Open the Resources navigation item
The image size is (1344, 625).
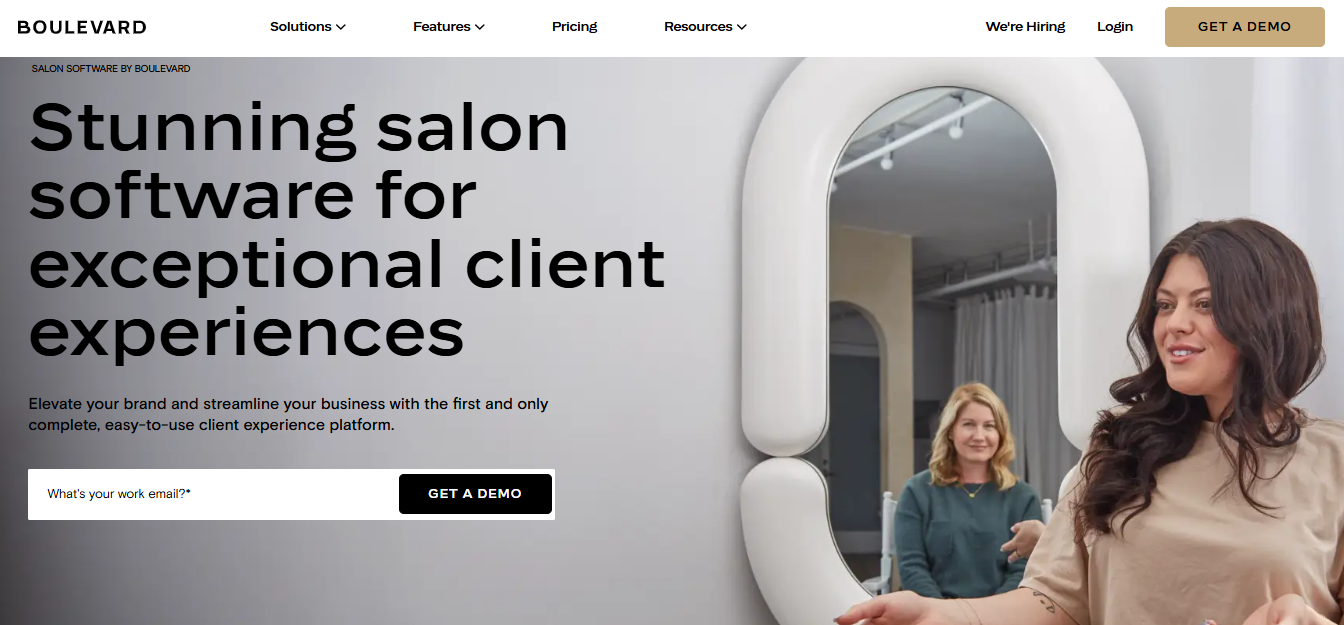[x=705, y=27]
